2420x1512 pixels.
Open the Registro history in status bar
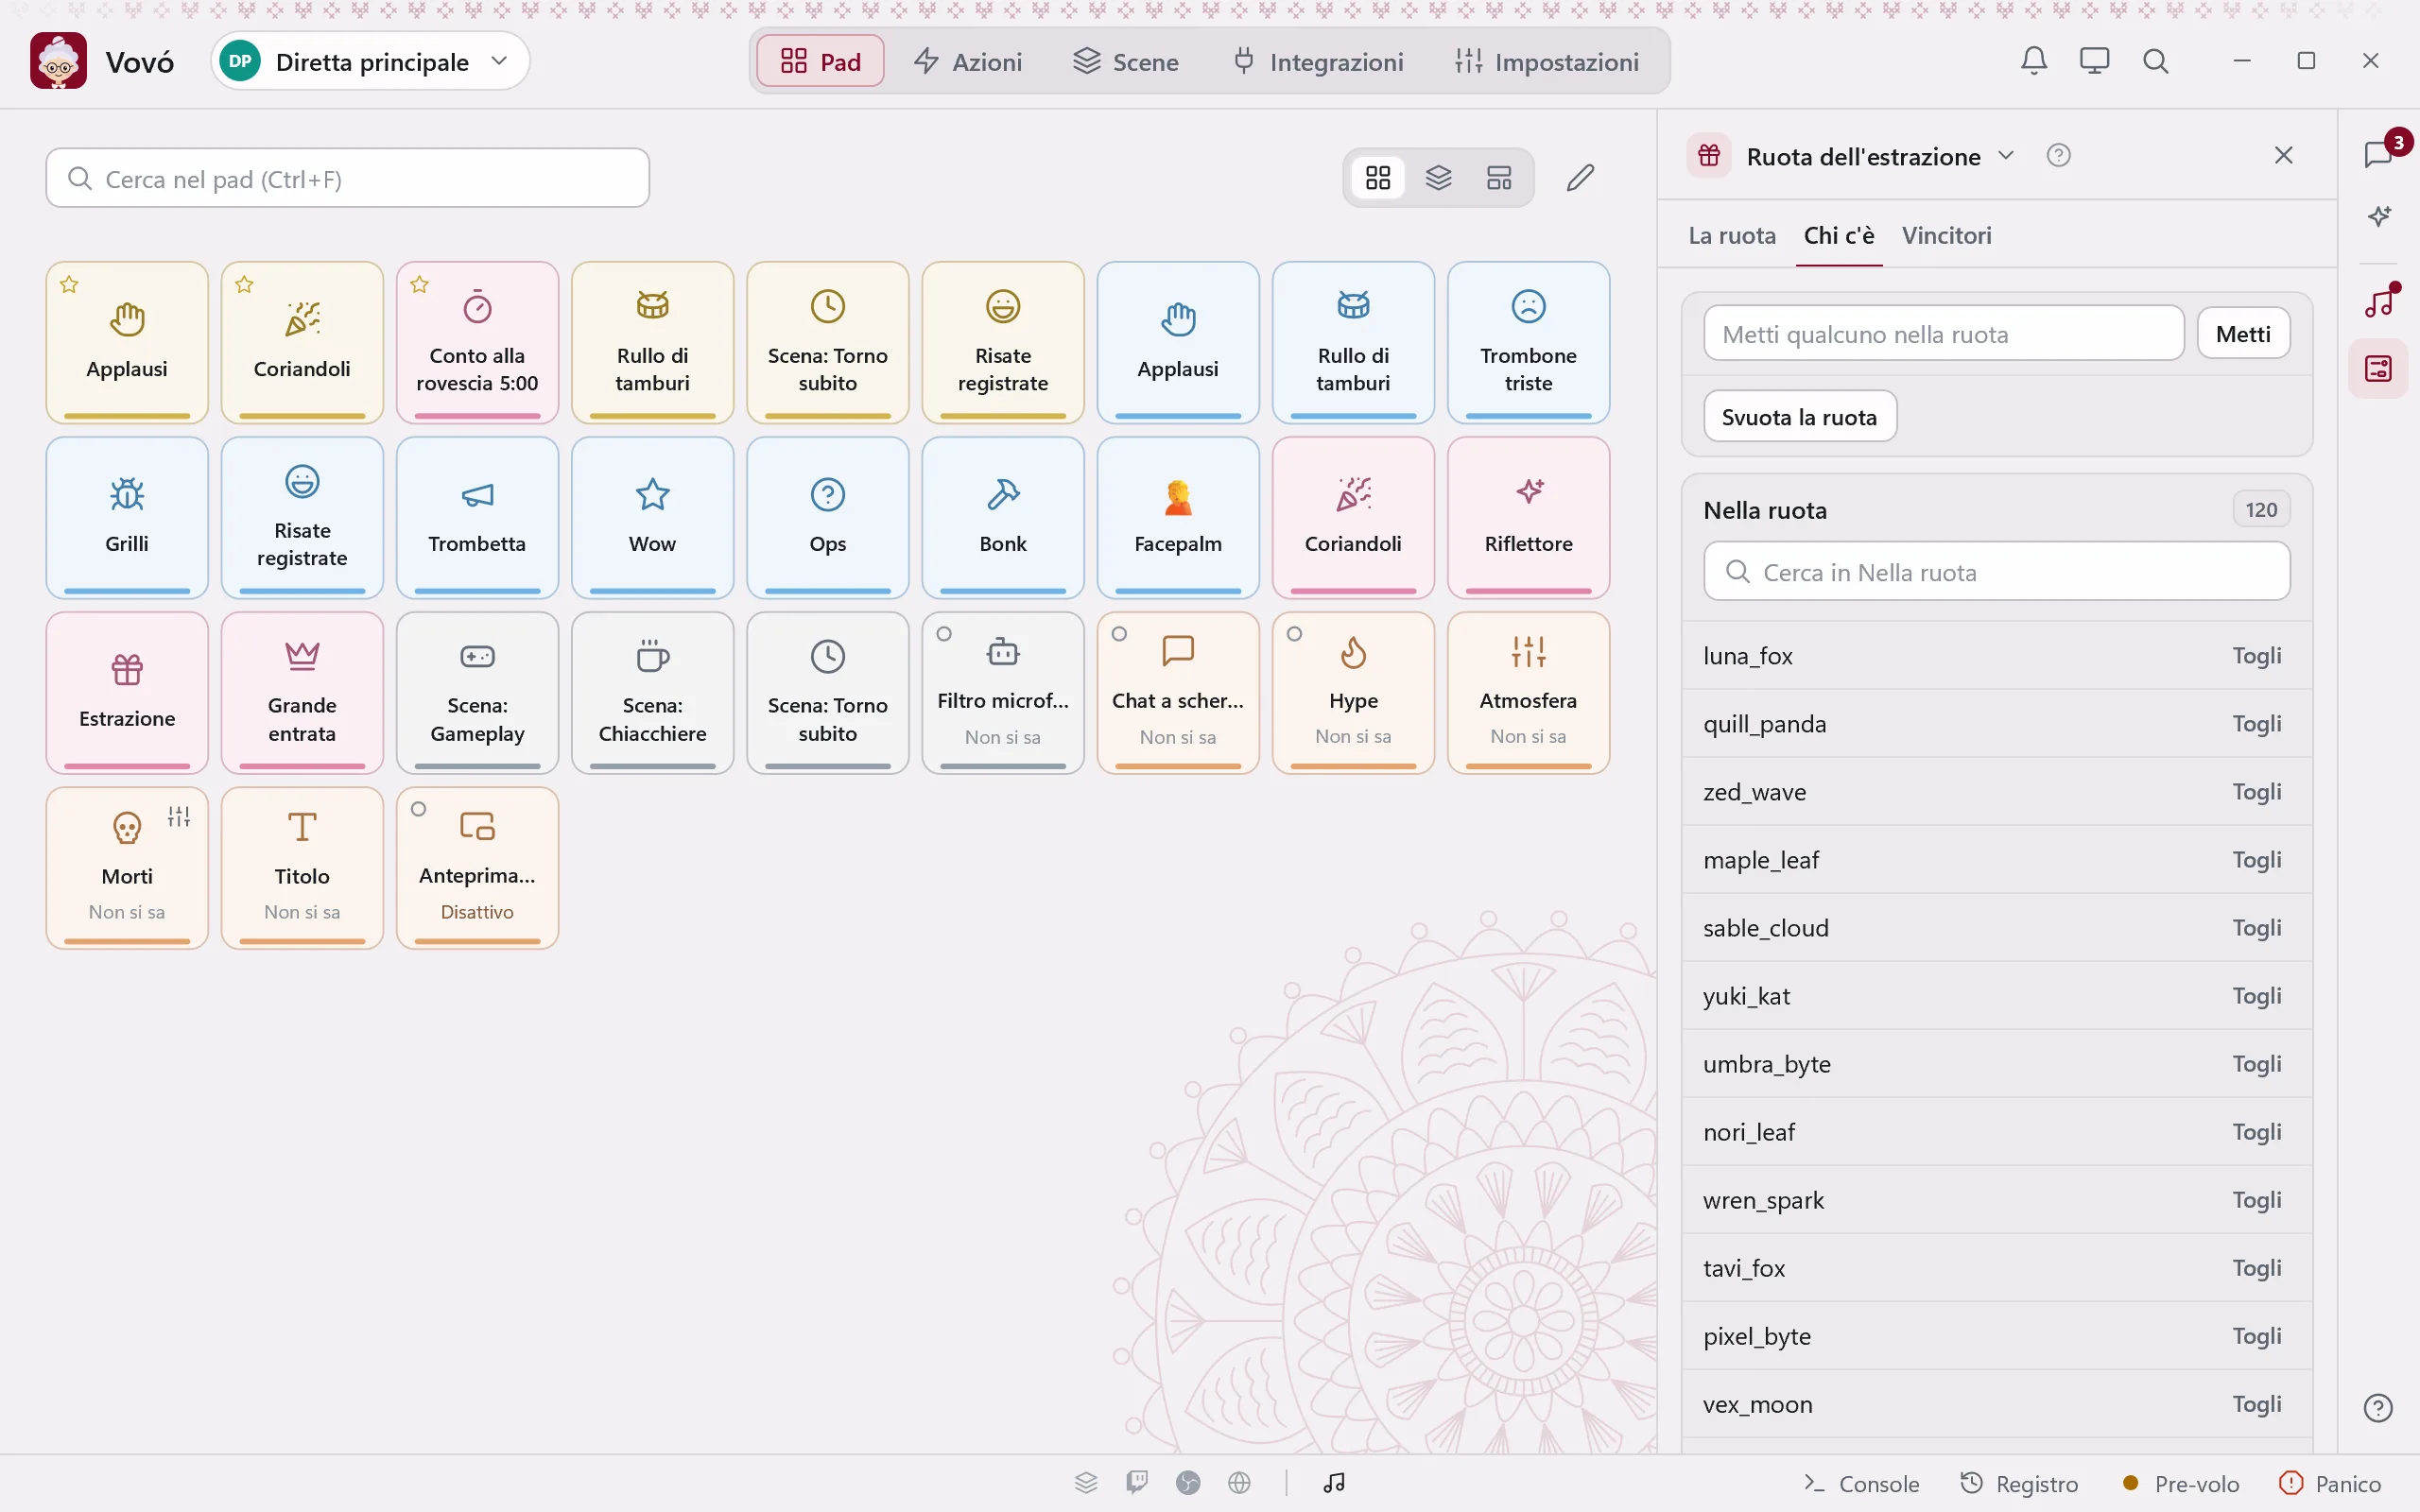[2018, 1483]
